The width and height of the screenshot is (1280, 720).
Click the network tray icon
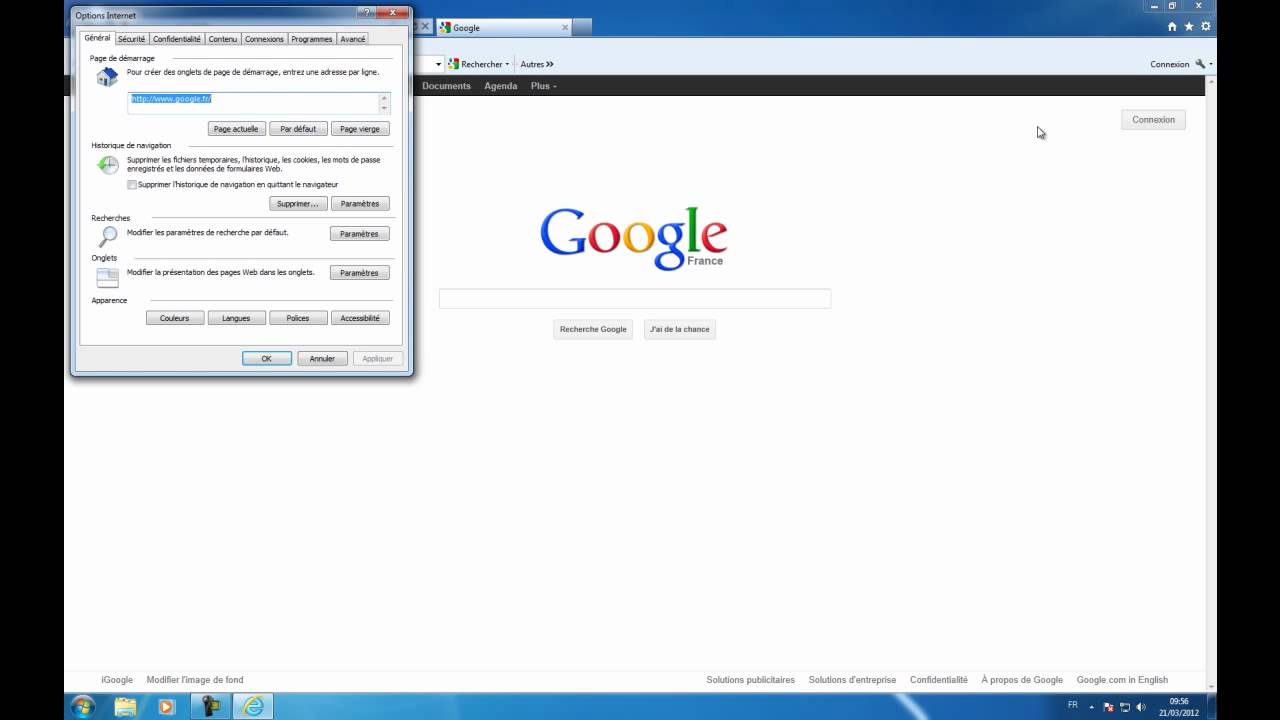tap(1124, 707)
